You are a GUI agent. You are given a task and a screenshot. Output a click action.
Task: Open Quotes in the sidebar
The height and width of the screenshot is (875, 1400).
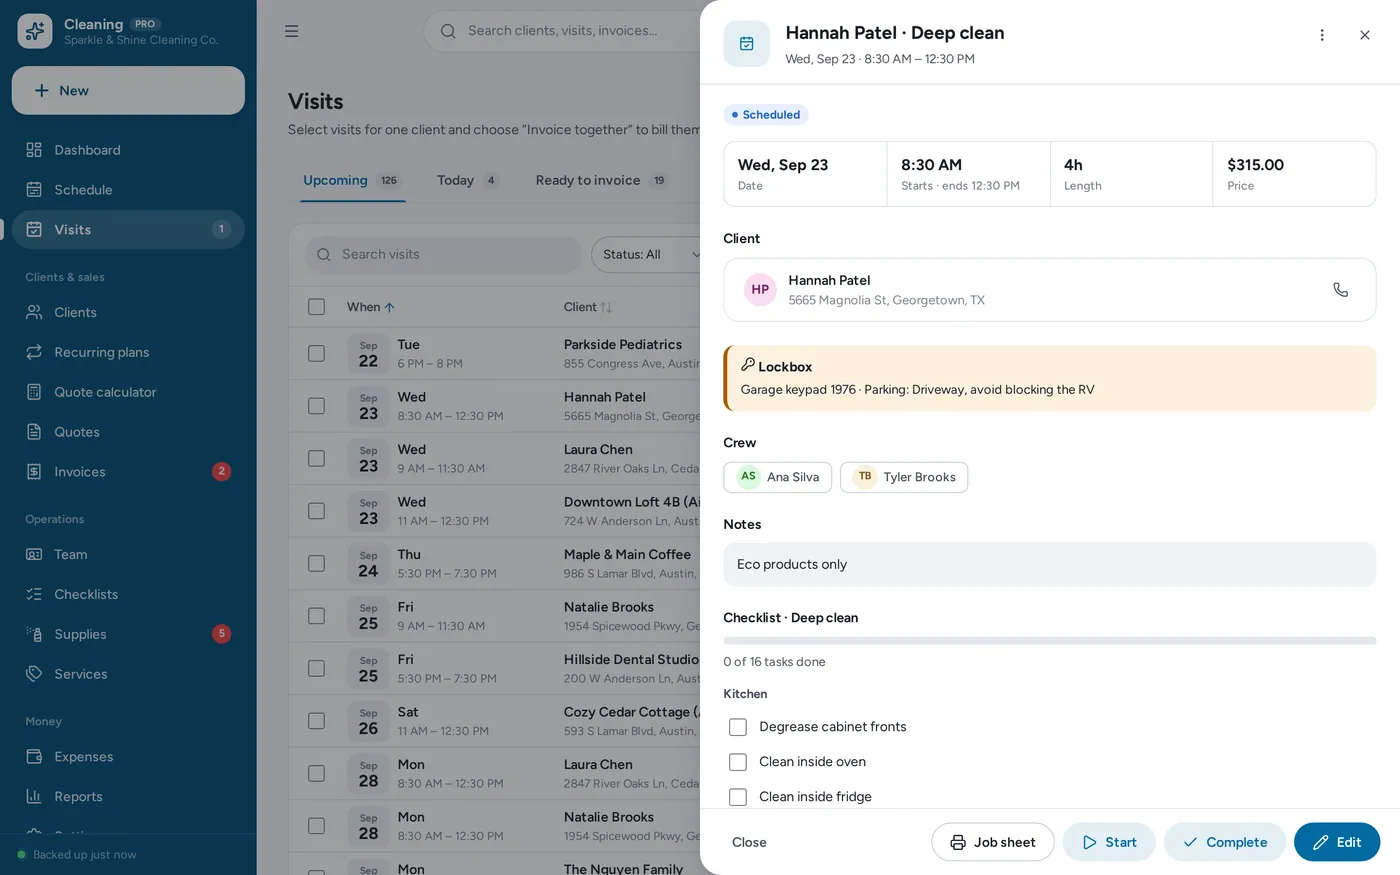click(128, 433)
